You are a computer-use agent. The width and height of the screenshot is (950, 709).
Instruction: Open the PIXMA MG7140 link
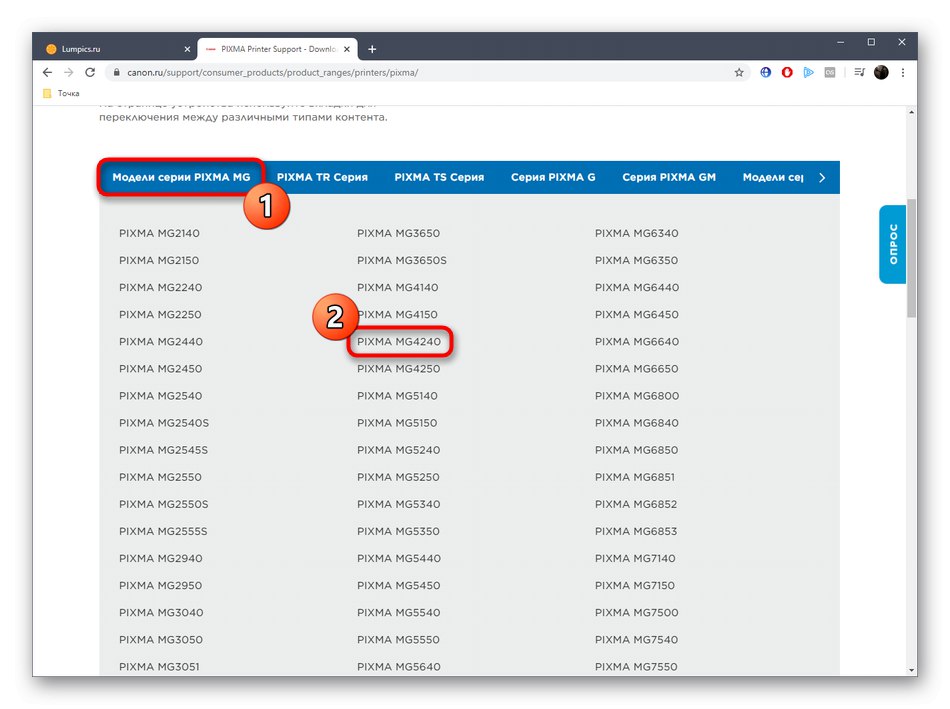pos(635,559)
